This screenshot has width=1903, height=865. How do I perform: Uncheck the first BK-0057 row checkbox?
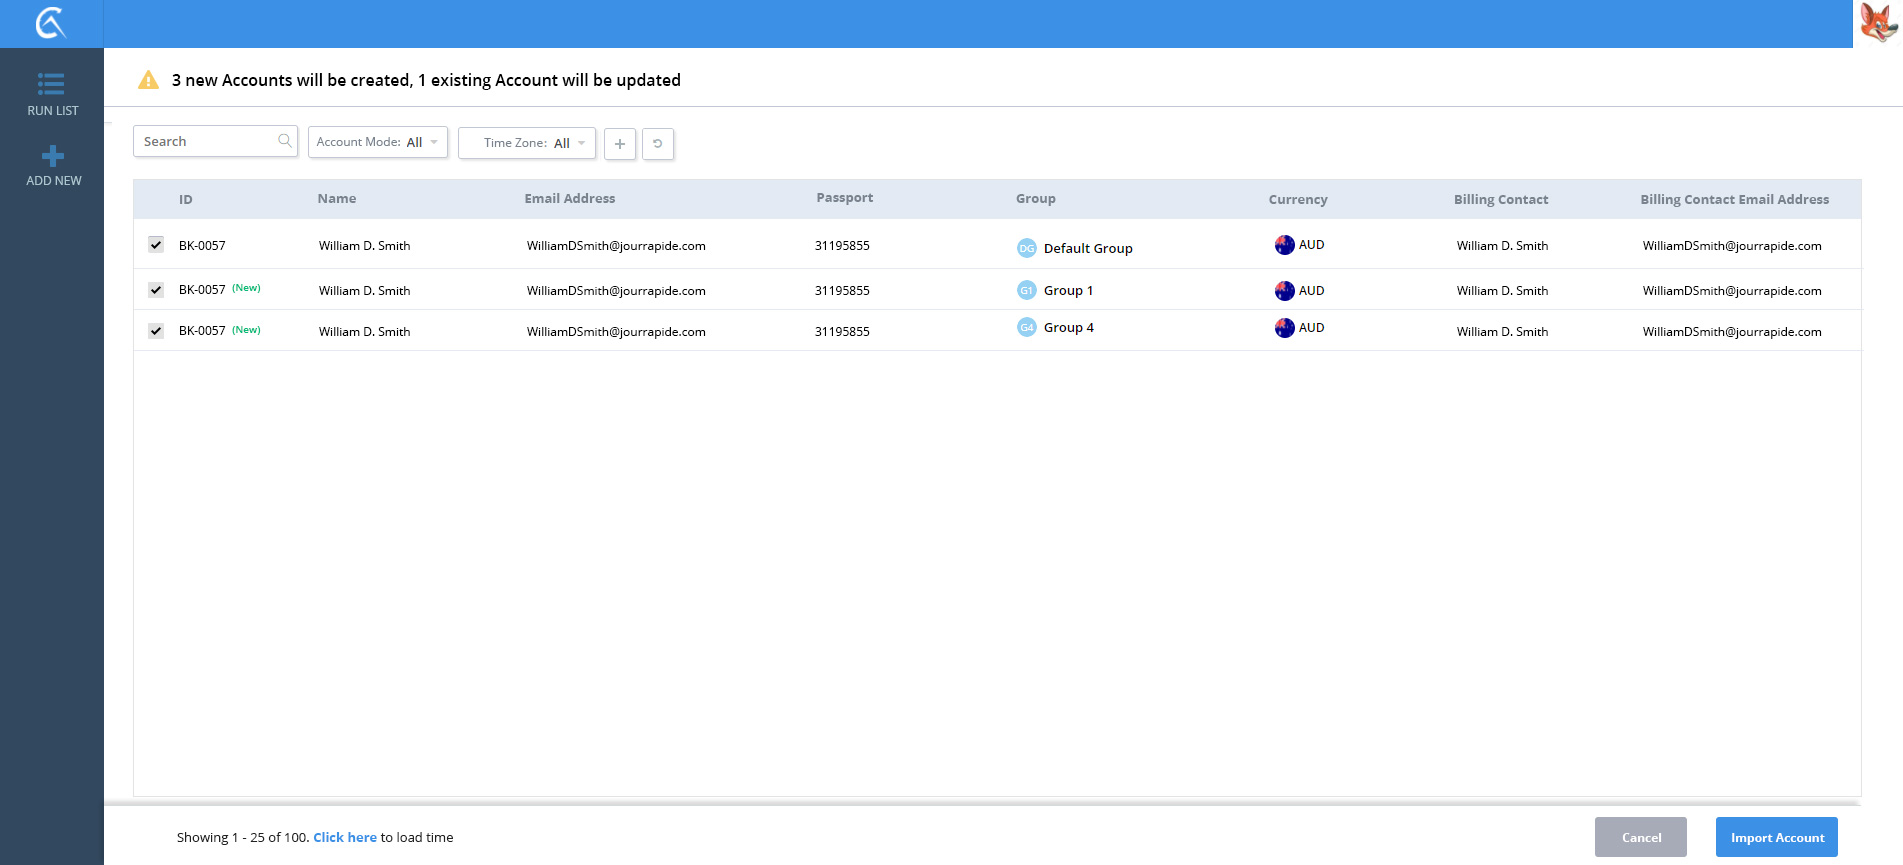[156, 245]
